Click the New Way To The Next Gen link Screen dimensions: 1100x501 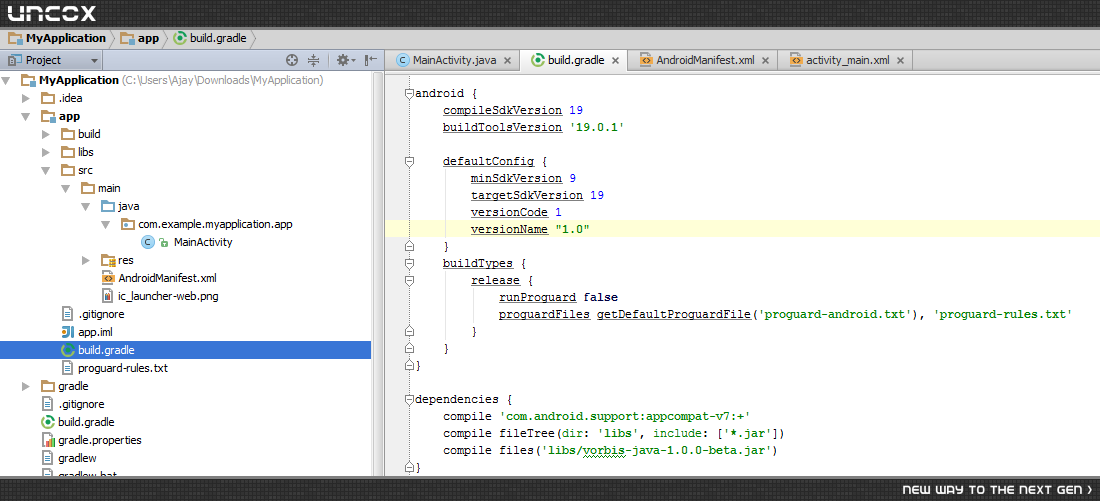click(x=997, y=489)
